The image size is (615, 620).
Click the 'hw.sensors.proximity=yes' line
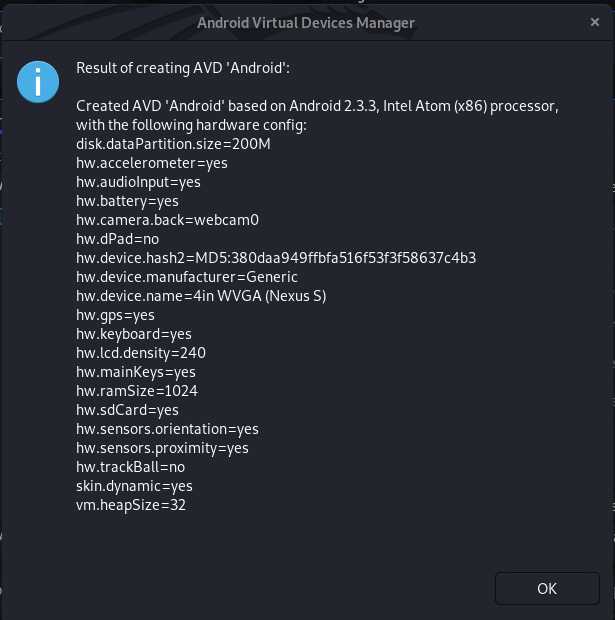coord(162,448)
